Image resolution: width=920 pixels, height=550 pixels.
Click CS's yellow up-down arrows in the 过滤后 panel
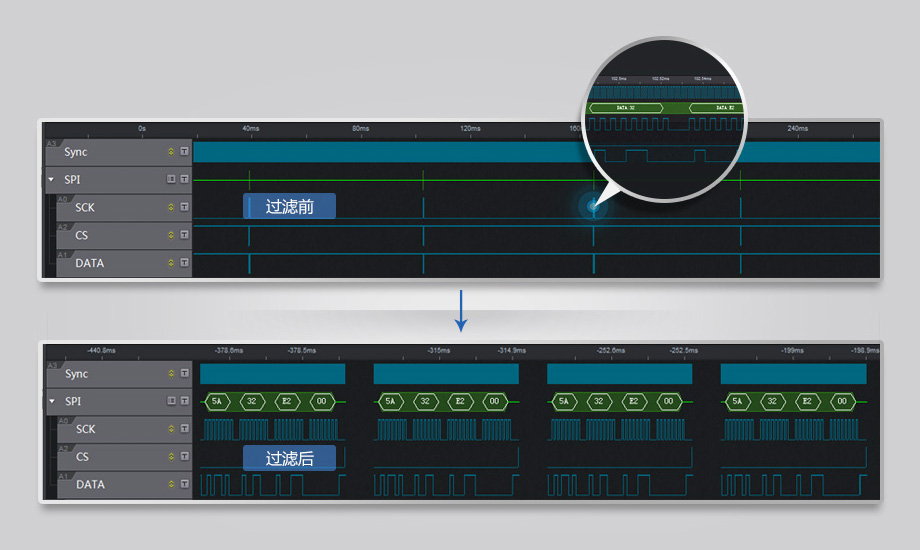tap(171, 456)
